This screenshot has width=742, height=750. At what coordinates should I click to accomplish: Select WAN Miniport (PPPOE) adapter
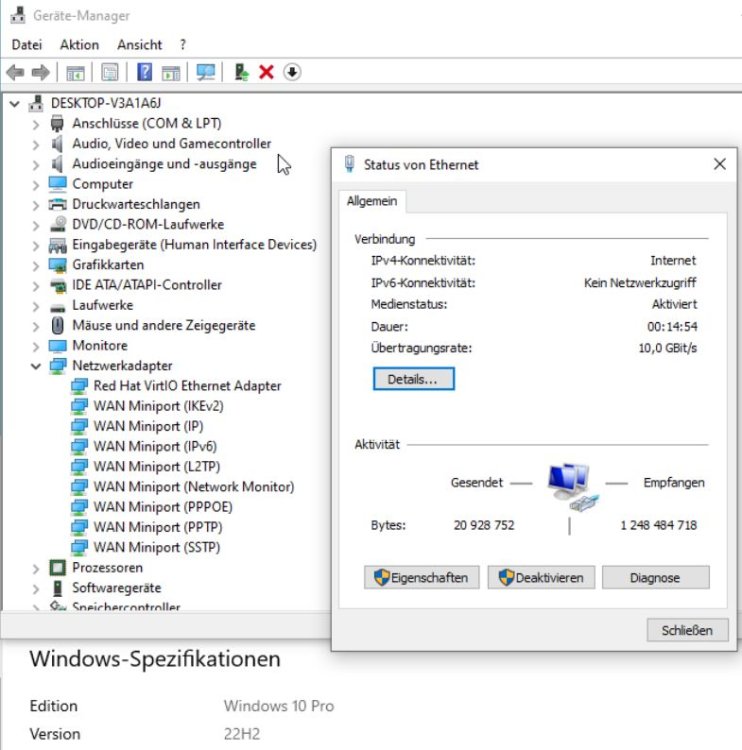point(163,507)
